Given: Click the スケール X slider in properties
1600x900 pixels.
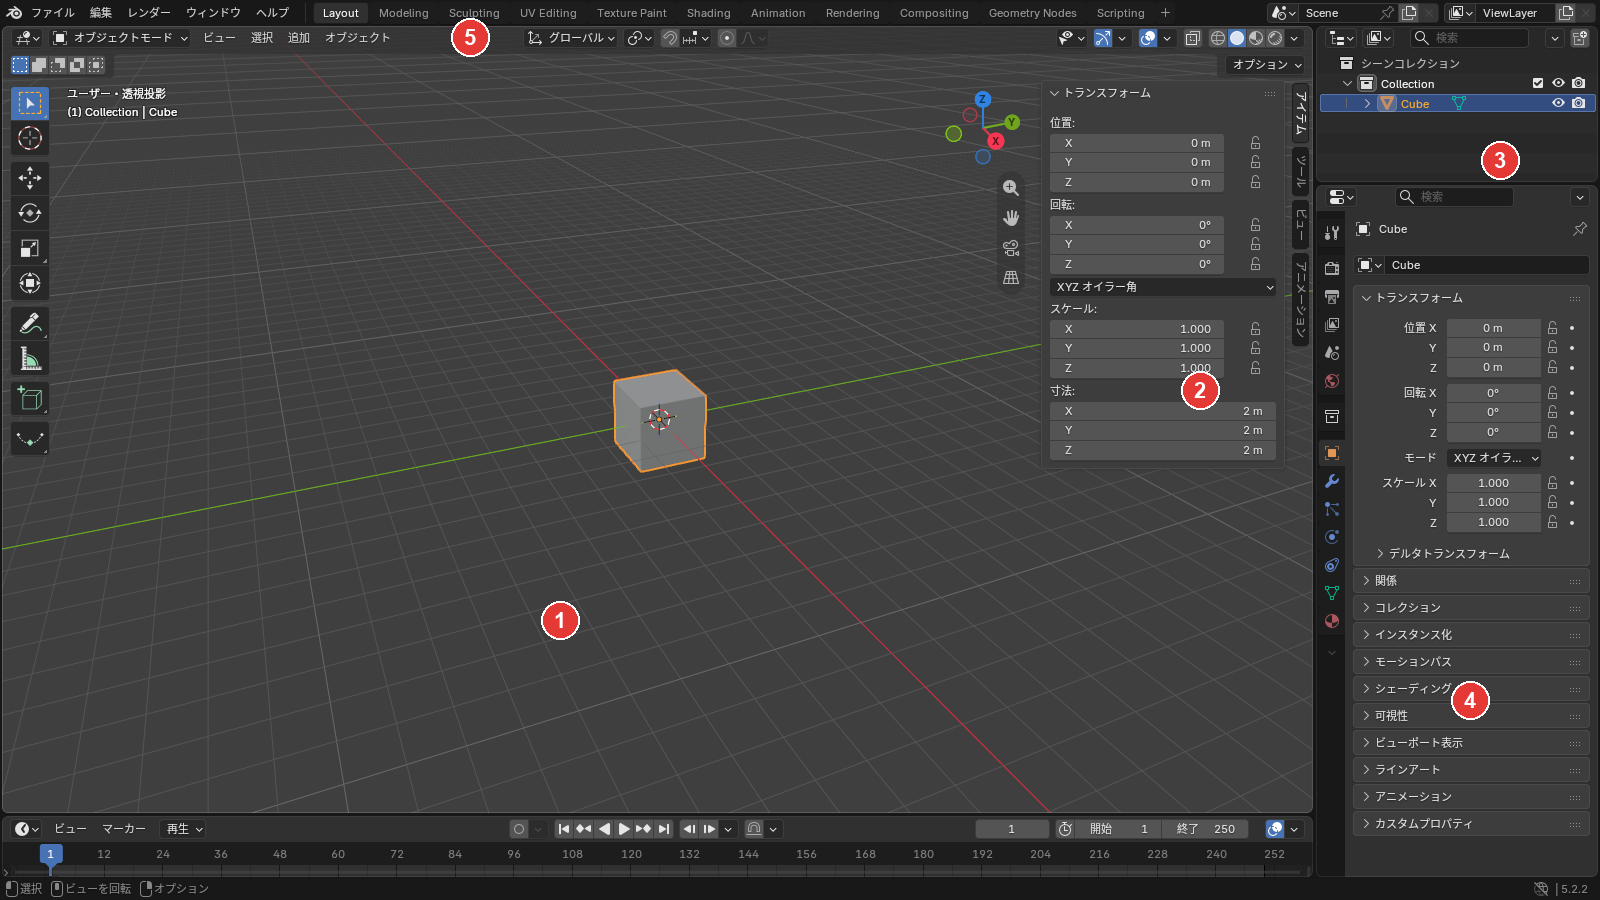Looking at the screenshot, I should coord(1493,483).
